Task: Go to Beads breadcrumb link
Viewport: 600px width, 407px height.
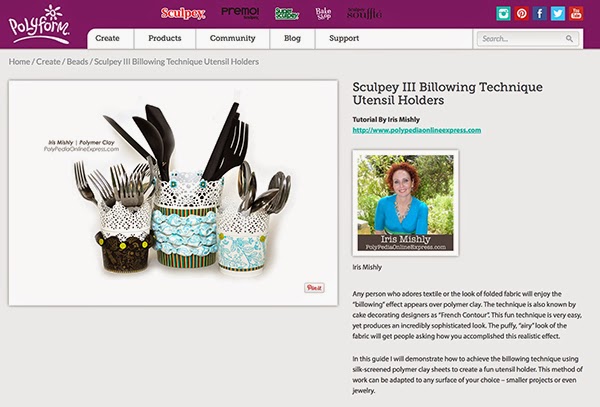Action: (77, 62)
